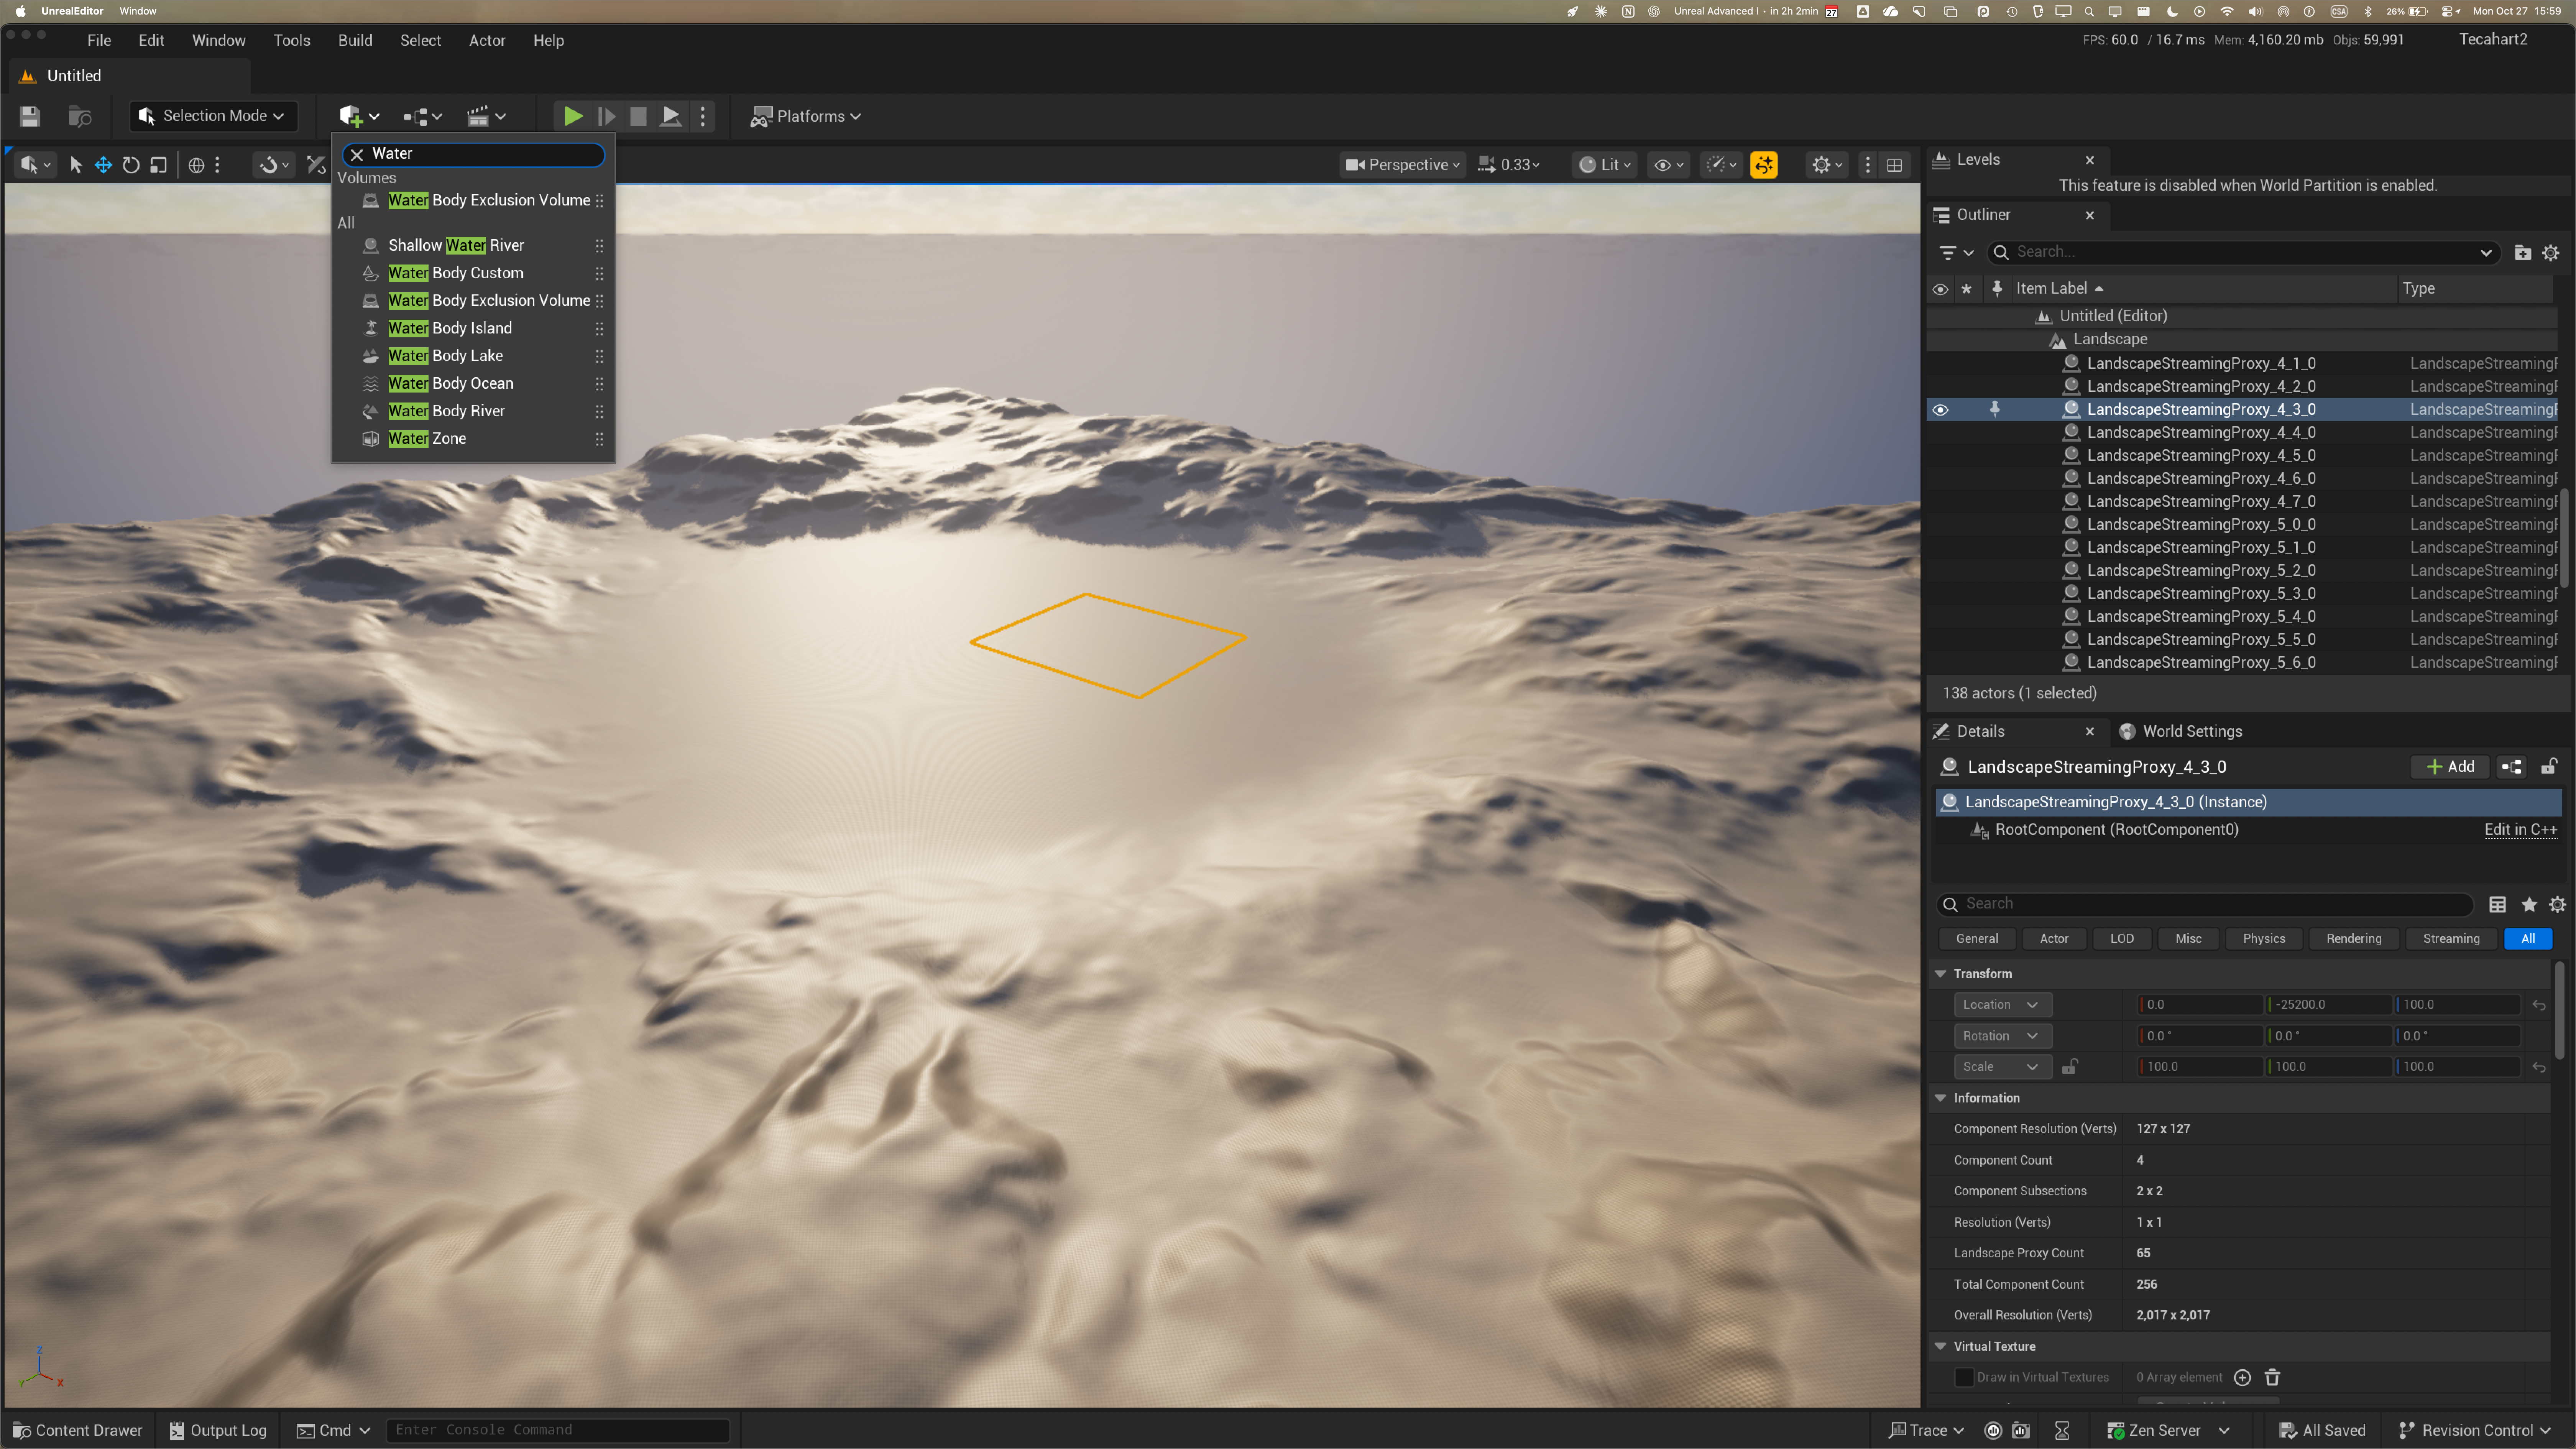Click the Add component button
This screenshot has height=1449, width=2576.
(2450, 767)
